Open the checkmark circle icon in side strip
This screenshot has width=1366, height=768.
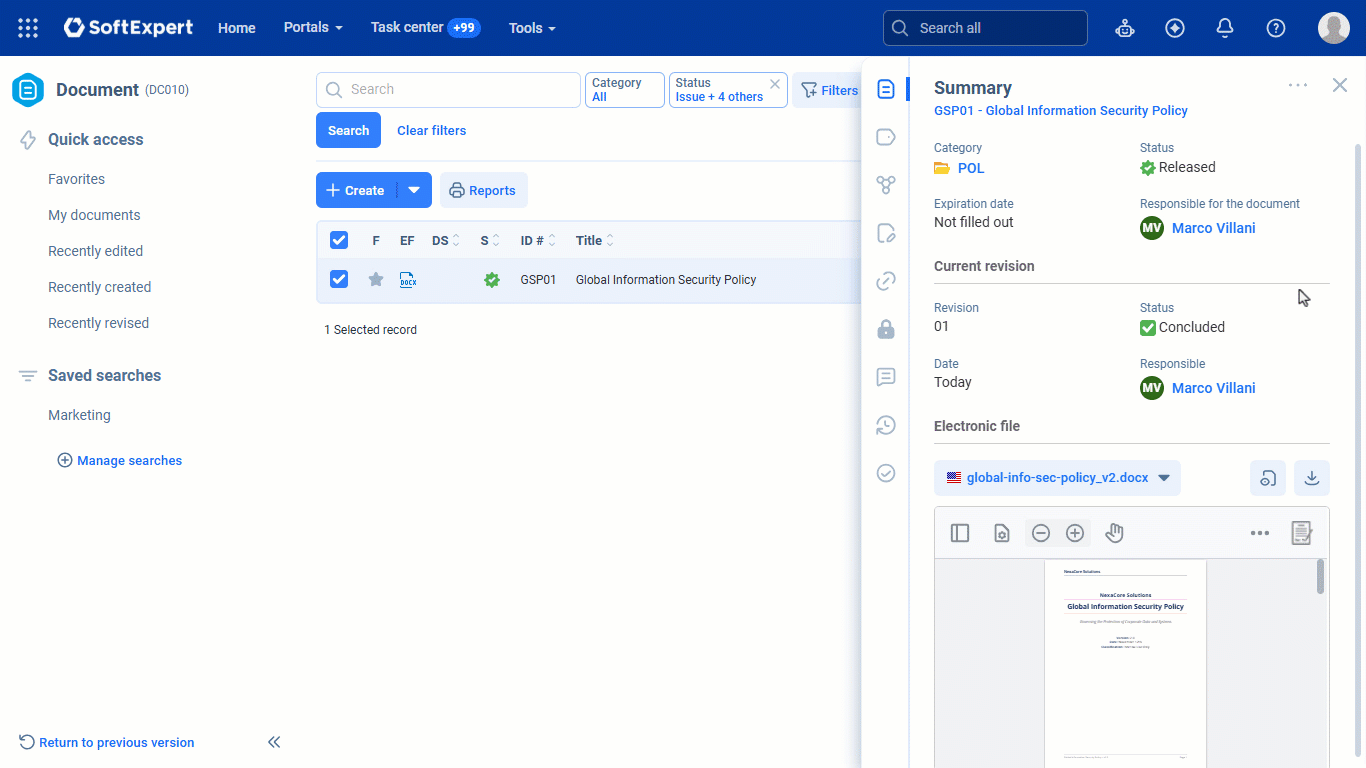(x=885, y=473)
